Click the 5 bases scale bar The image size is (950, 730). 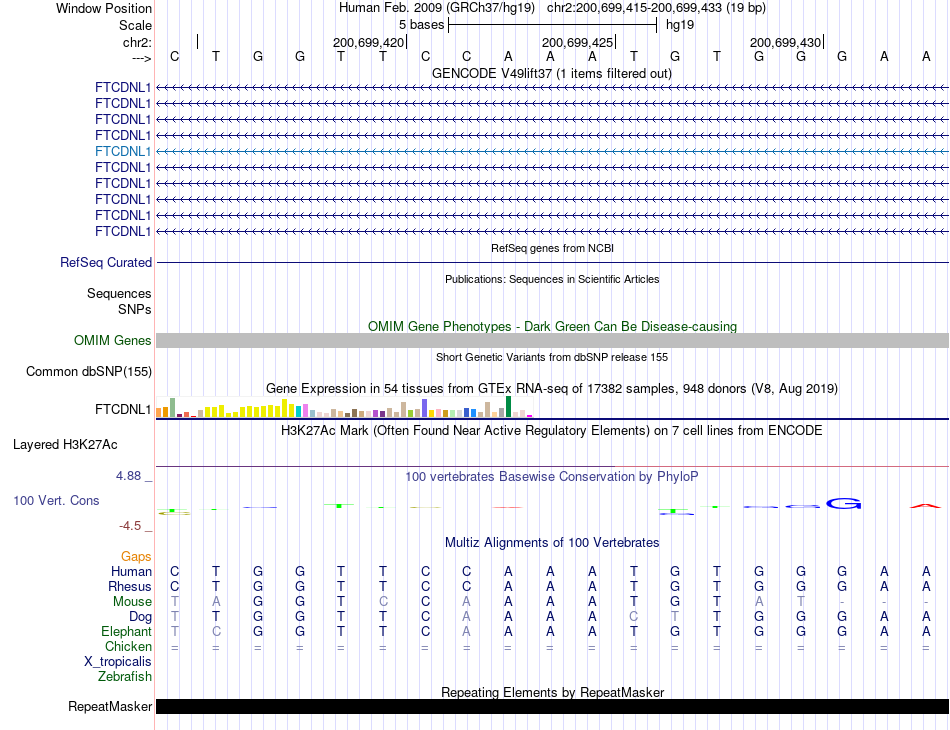pos(552,25)
